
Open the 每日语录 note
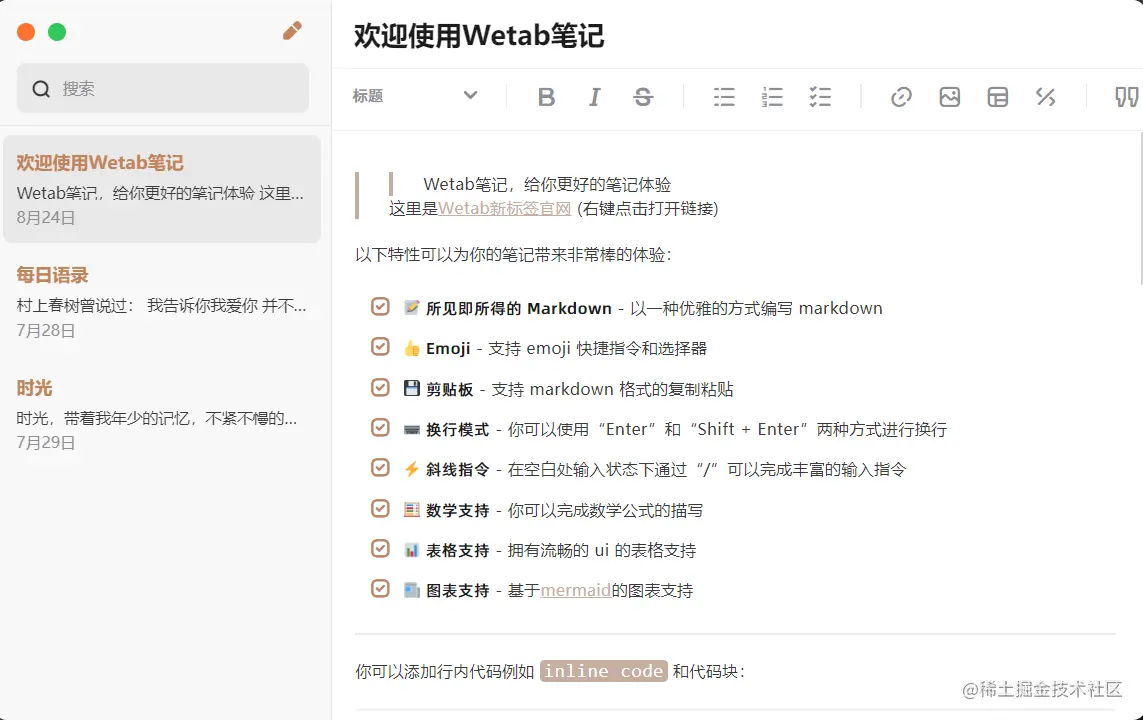pyautogui.click(x=162, y=302)
